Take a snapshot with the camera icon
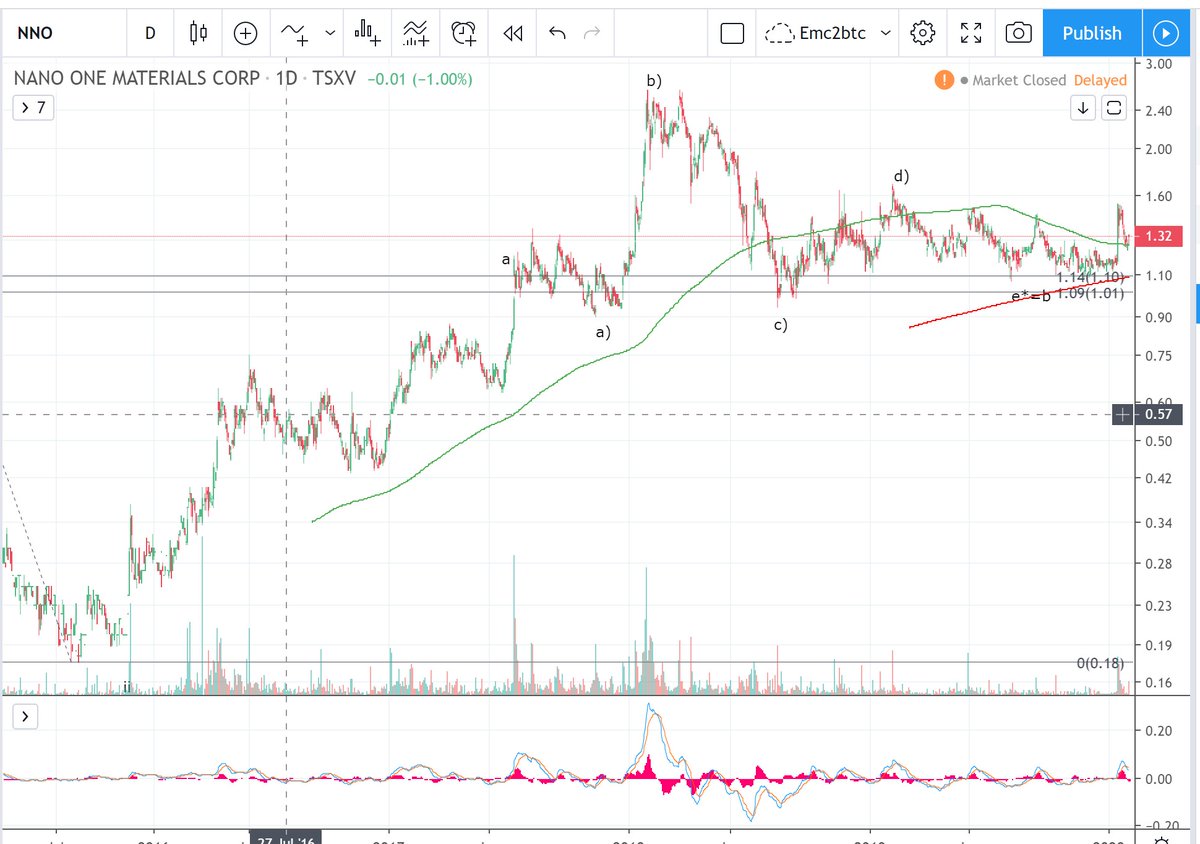The image size is (1200, 844). (1018, 33)
